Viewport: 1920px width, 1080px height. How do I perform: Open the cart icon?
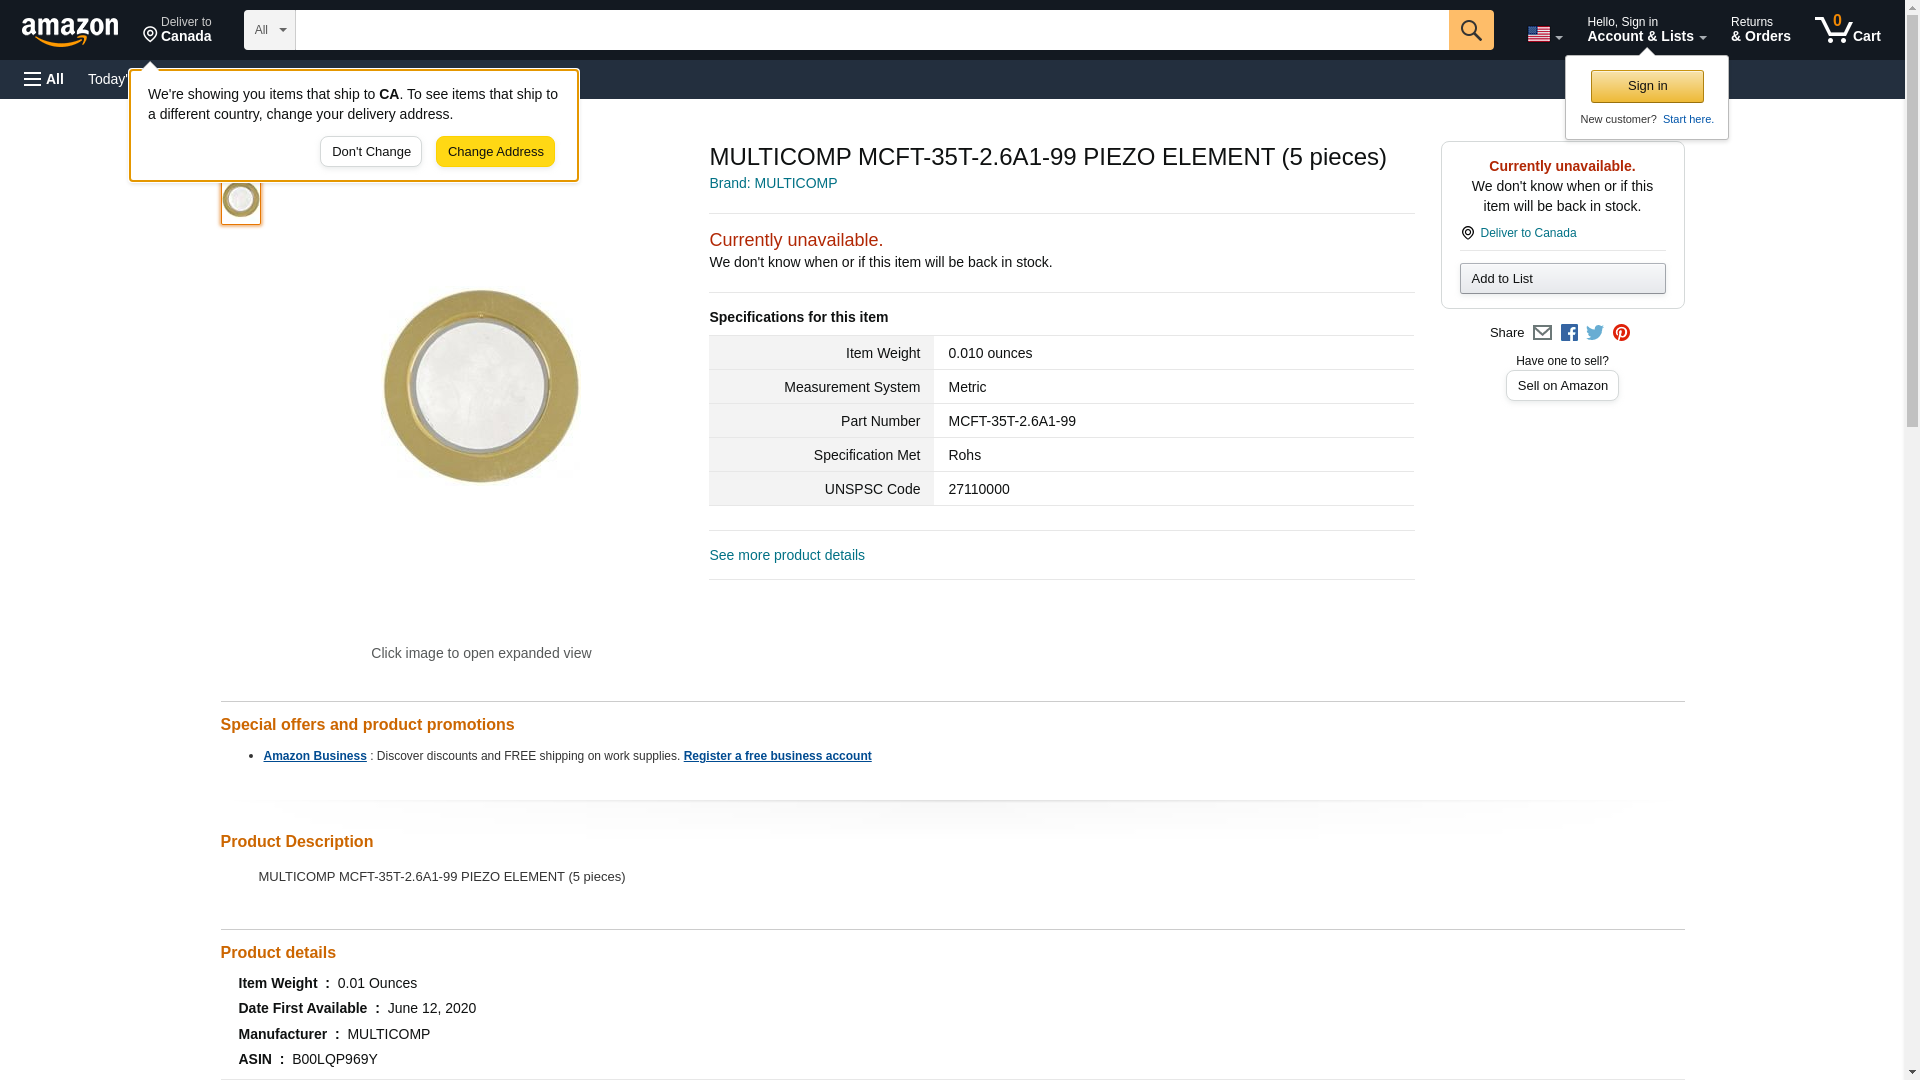tap(1847, 30)
